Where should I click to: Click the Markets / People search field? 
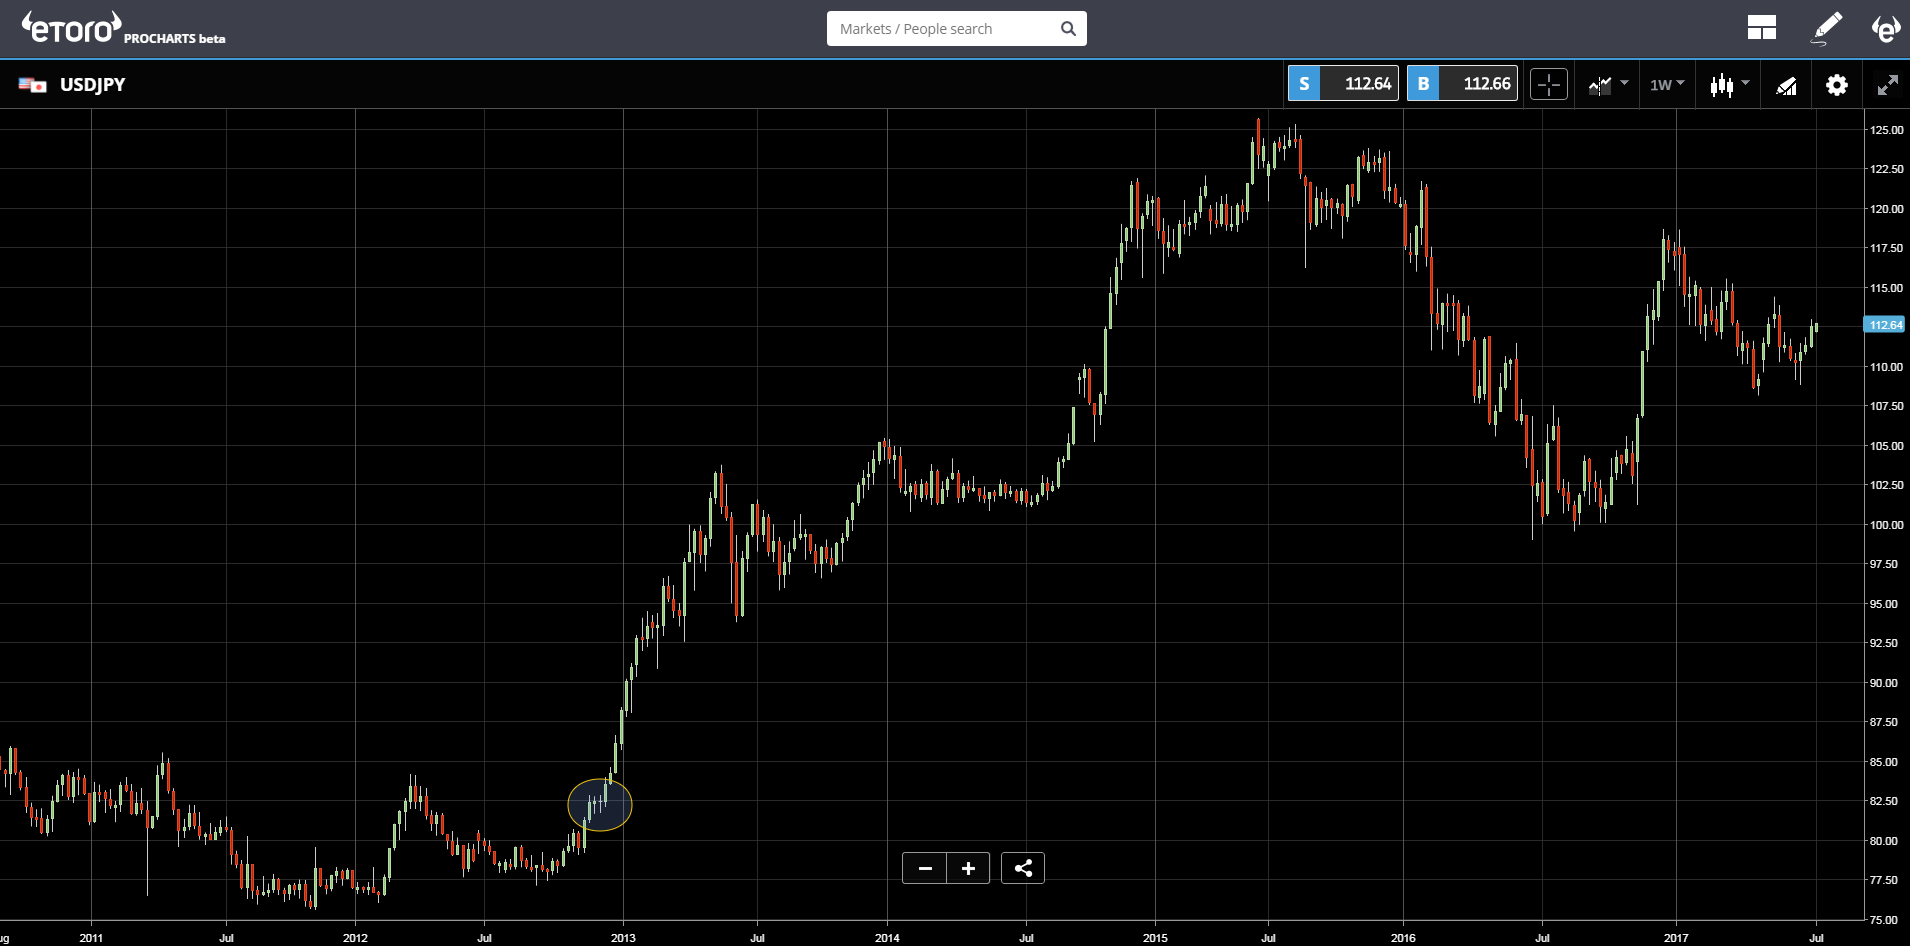[956, 29]
